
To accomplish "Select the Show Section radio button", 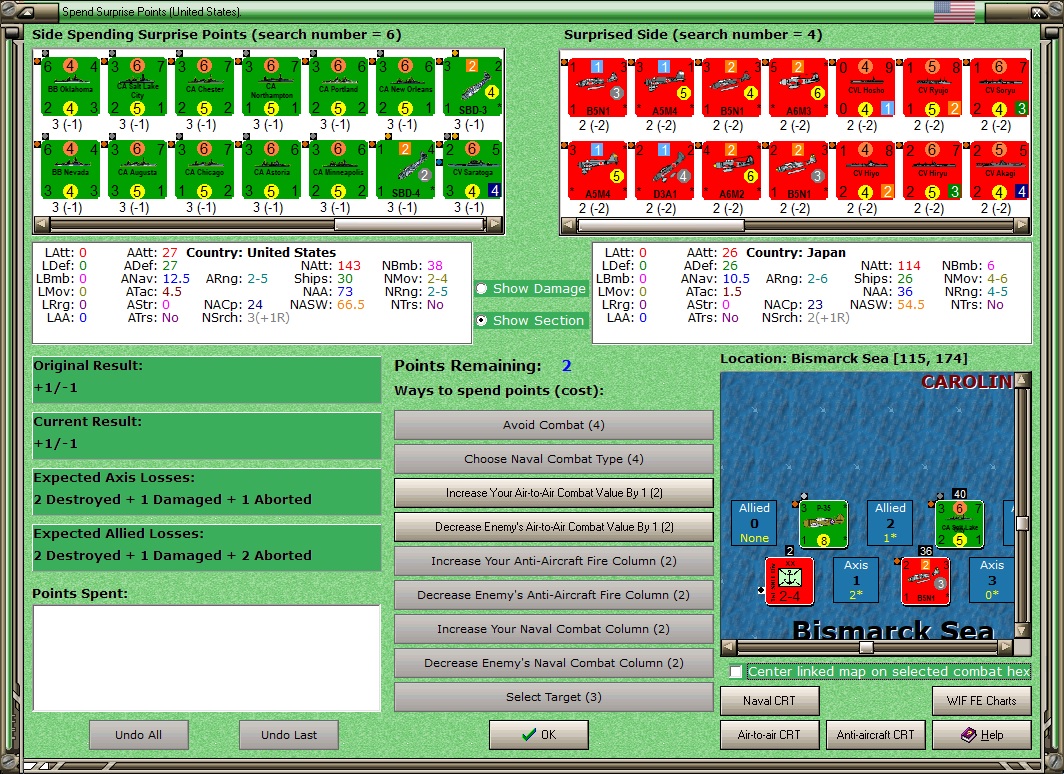I will 482,320.
